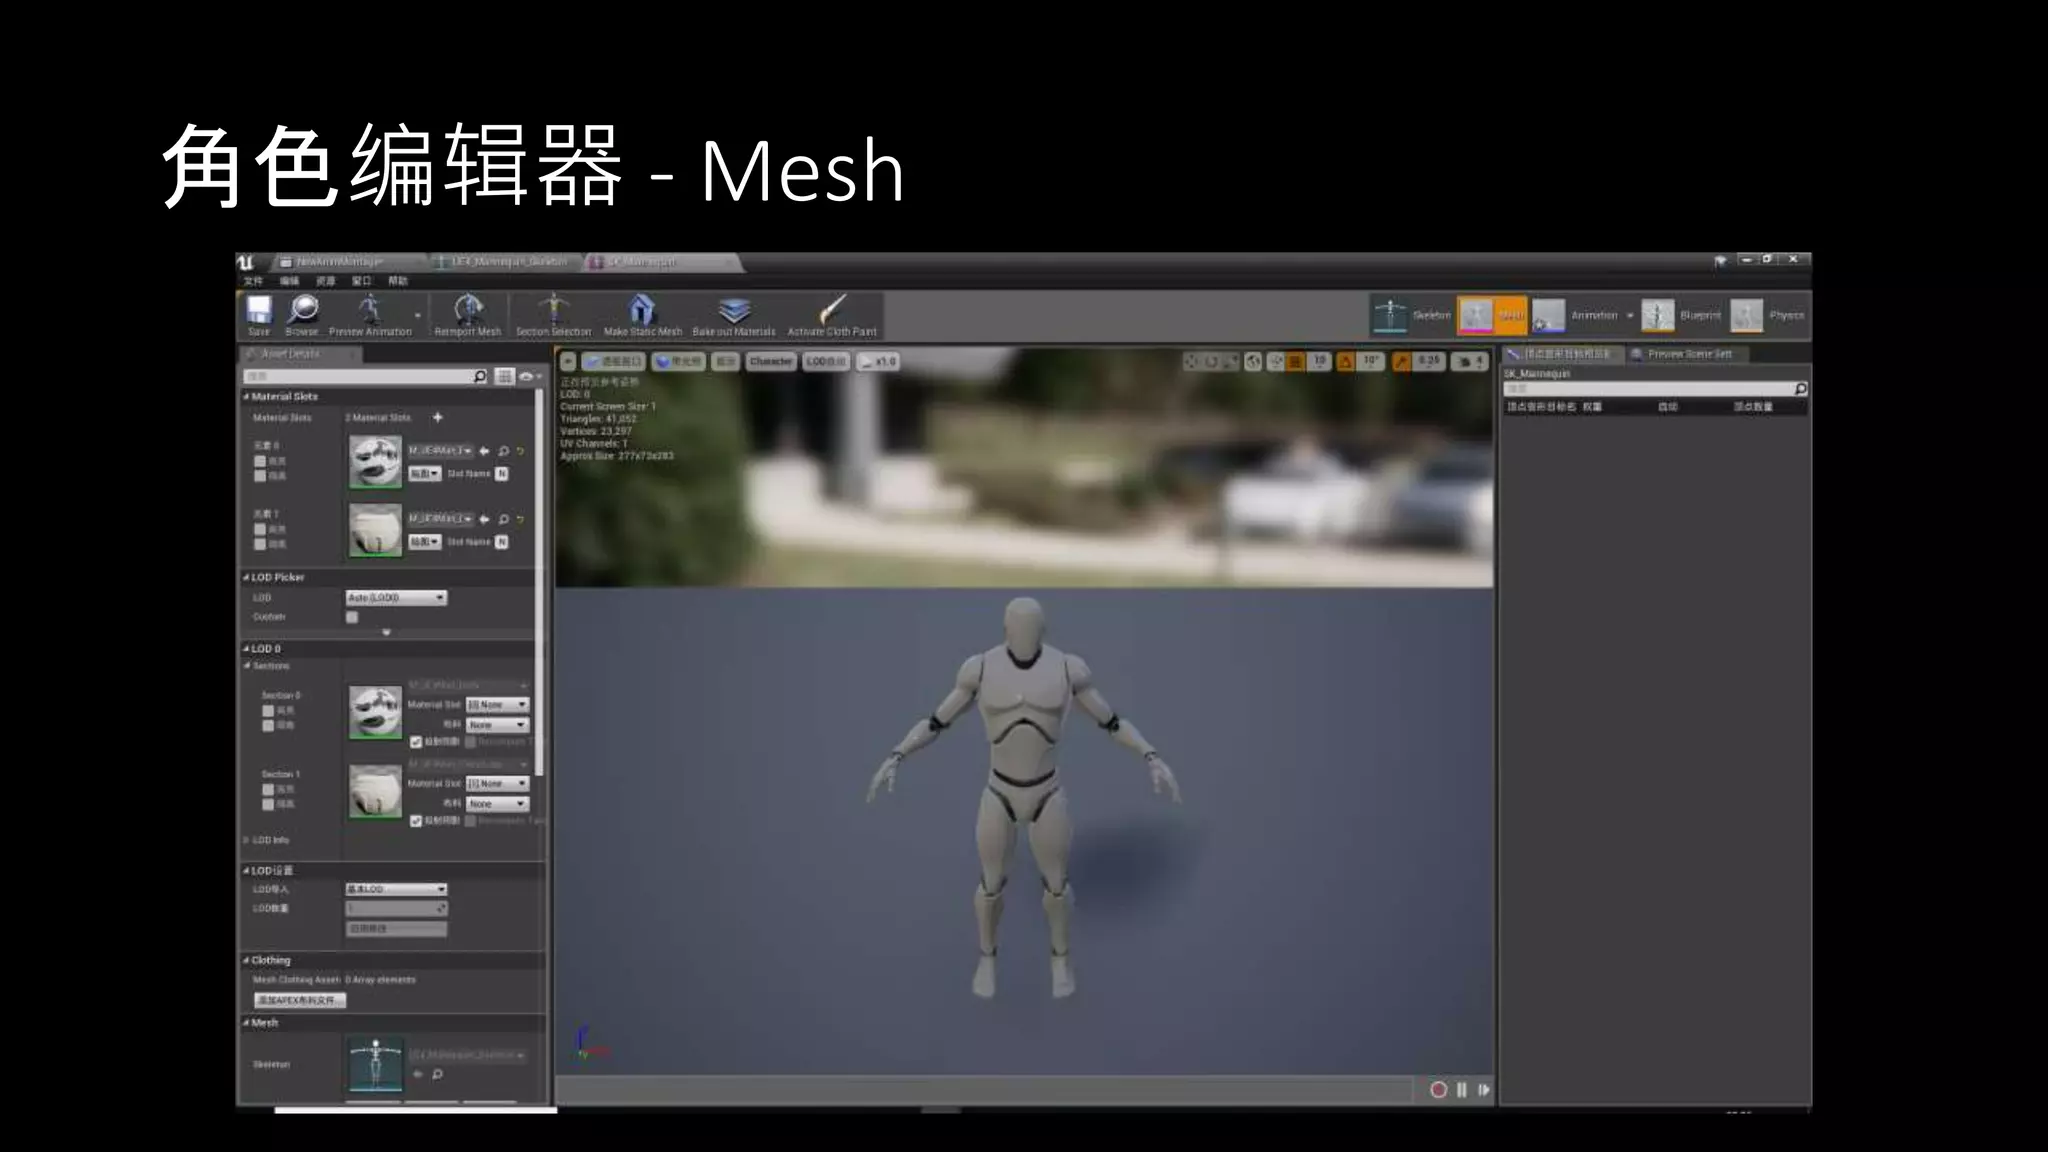2048x1152 pixels.
Task: Uncheck the checked box beside Section 0 thumbnail
Action: [x=416, y=742]
